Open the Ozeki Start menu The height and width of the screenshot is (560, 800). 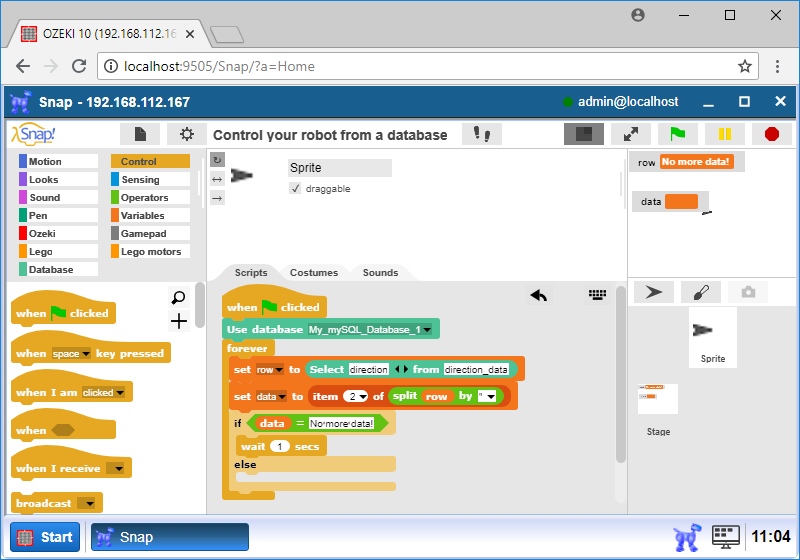coord(45,537)
